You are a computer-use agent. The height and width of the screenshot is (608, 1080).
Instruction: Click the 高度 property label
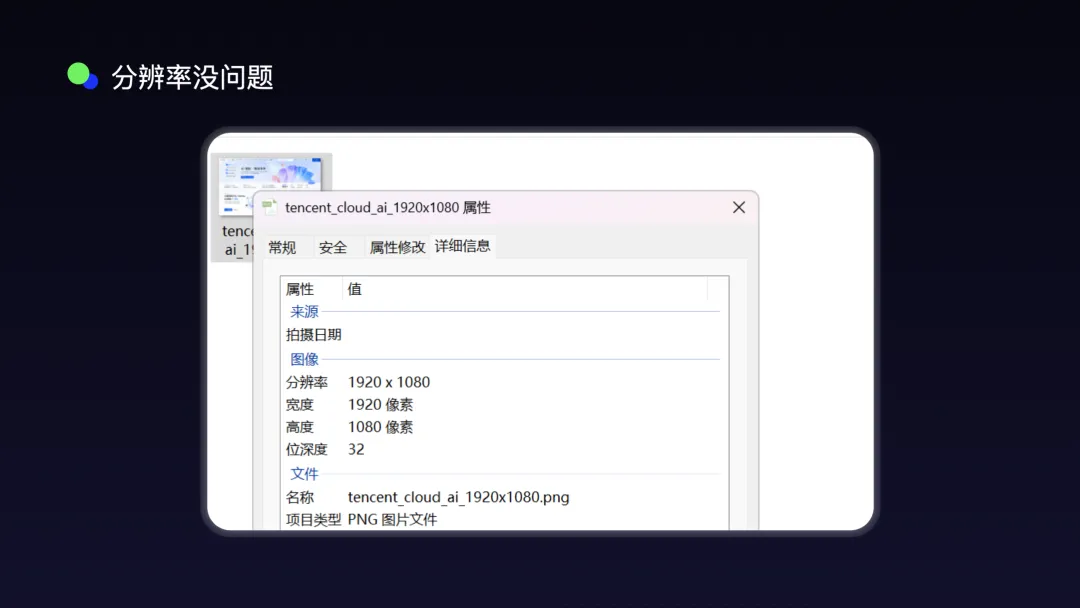click(x=300, y=427)
